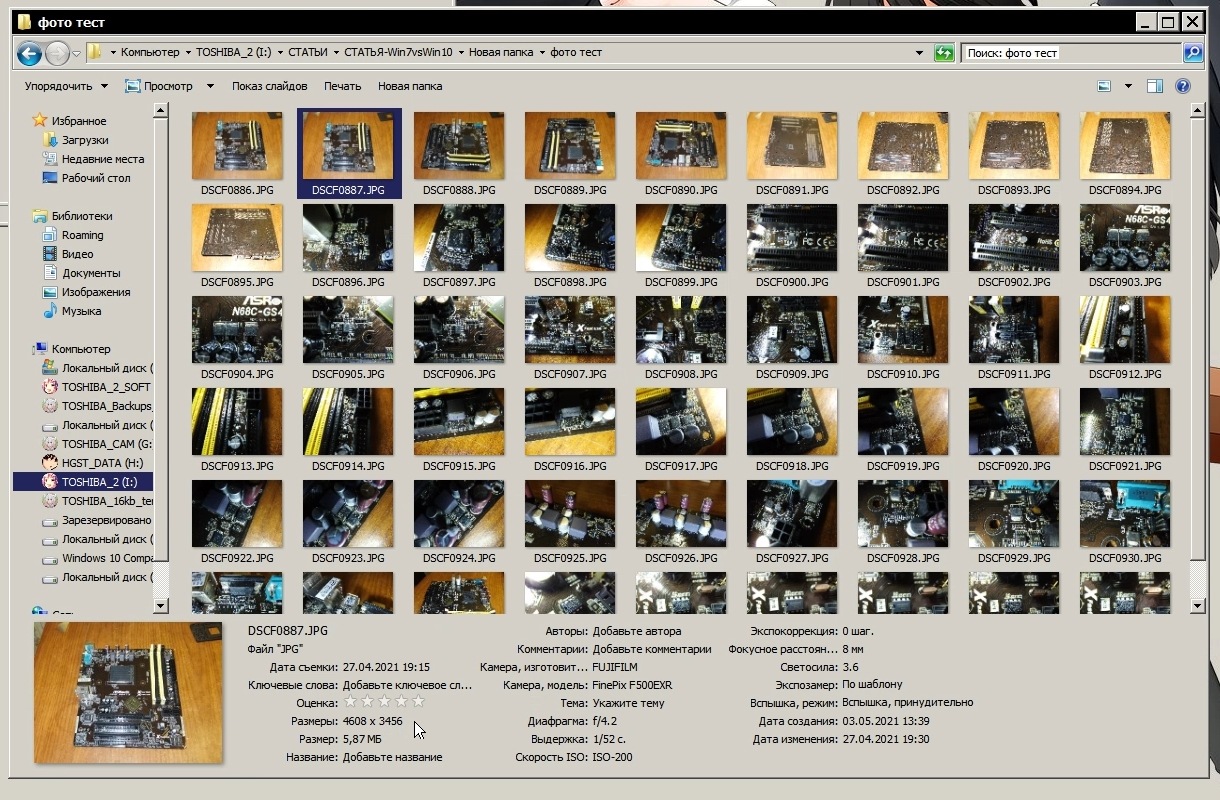Image resolution: width=1220 pixels, height=800 pixels.
Task: Click the large preview image in details pane
Action: tap(128, 693)
